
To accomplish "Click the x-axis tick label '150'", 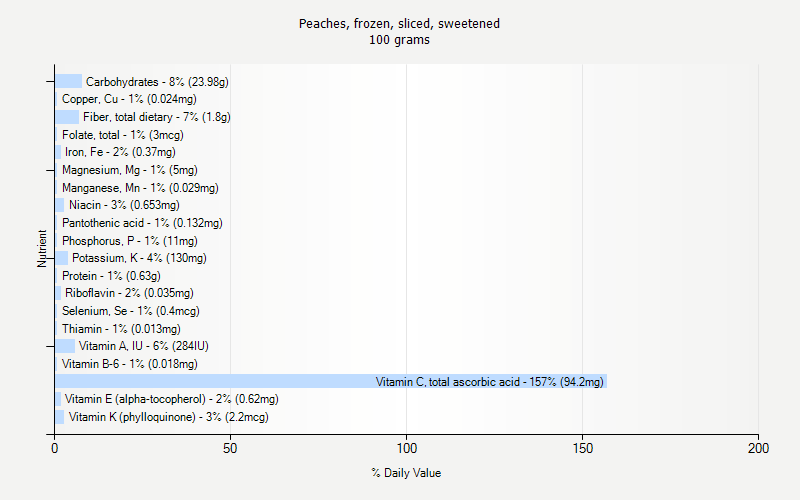I will 583,448.
